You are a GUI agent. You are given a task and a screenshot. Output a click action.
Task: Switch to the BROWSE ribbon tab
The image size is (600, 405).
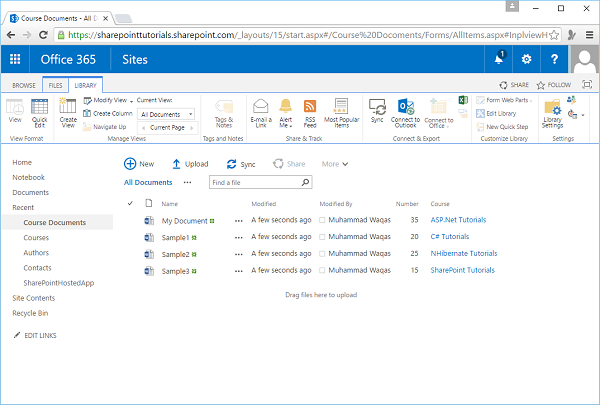22,86
